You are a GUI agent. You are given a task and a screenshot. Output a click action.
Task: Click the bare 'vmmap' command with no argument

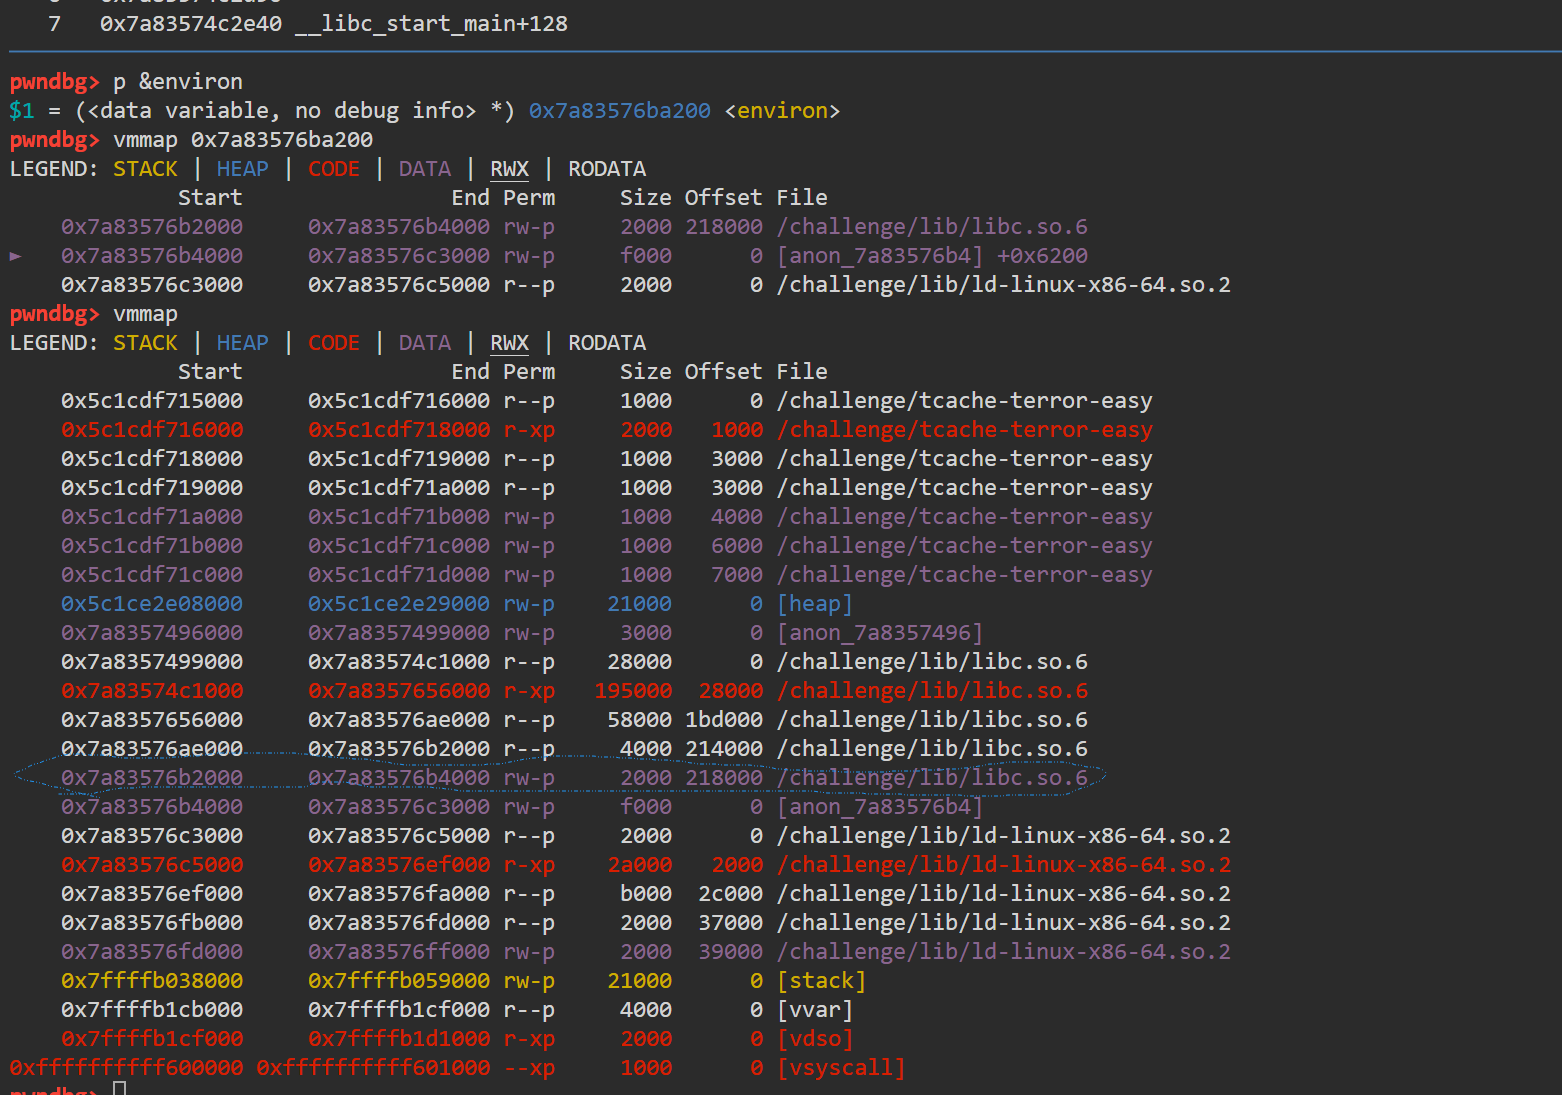(146, 313)
